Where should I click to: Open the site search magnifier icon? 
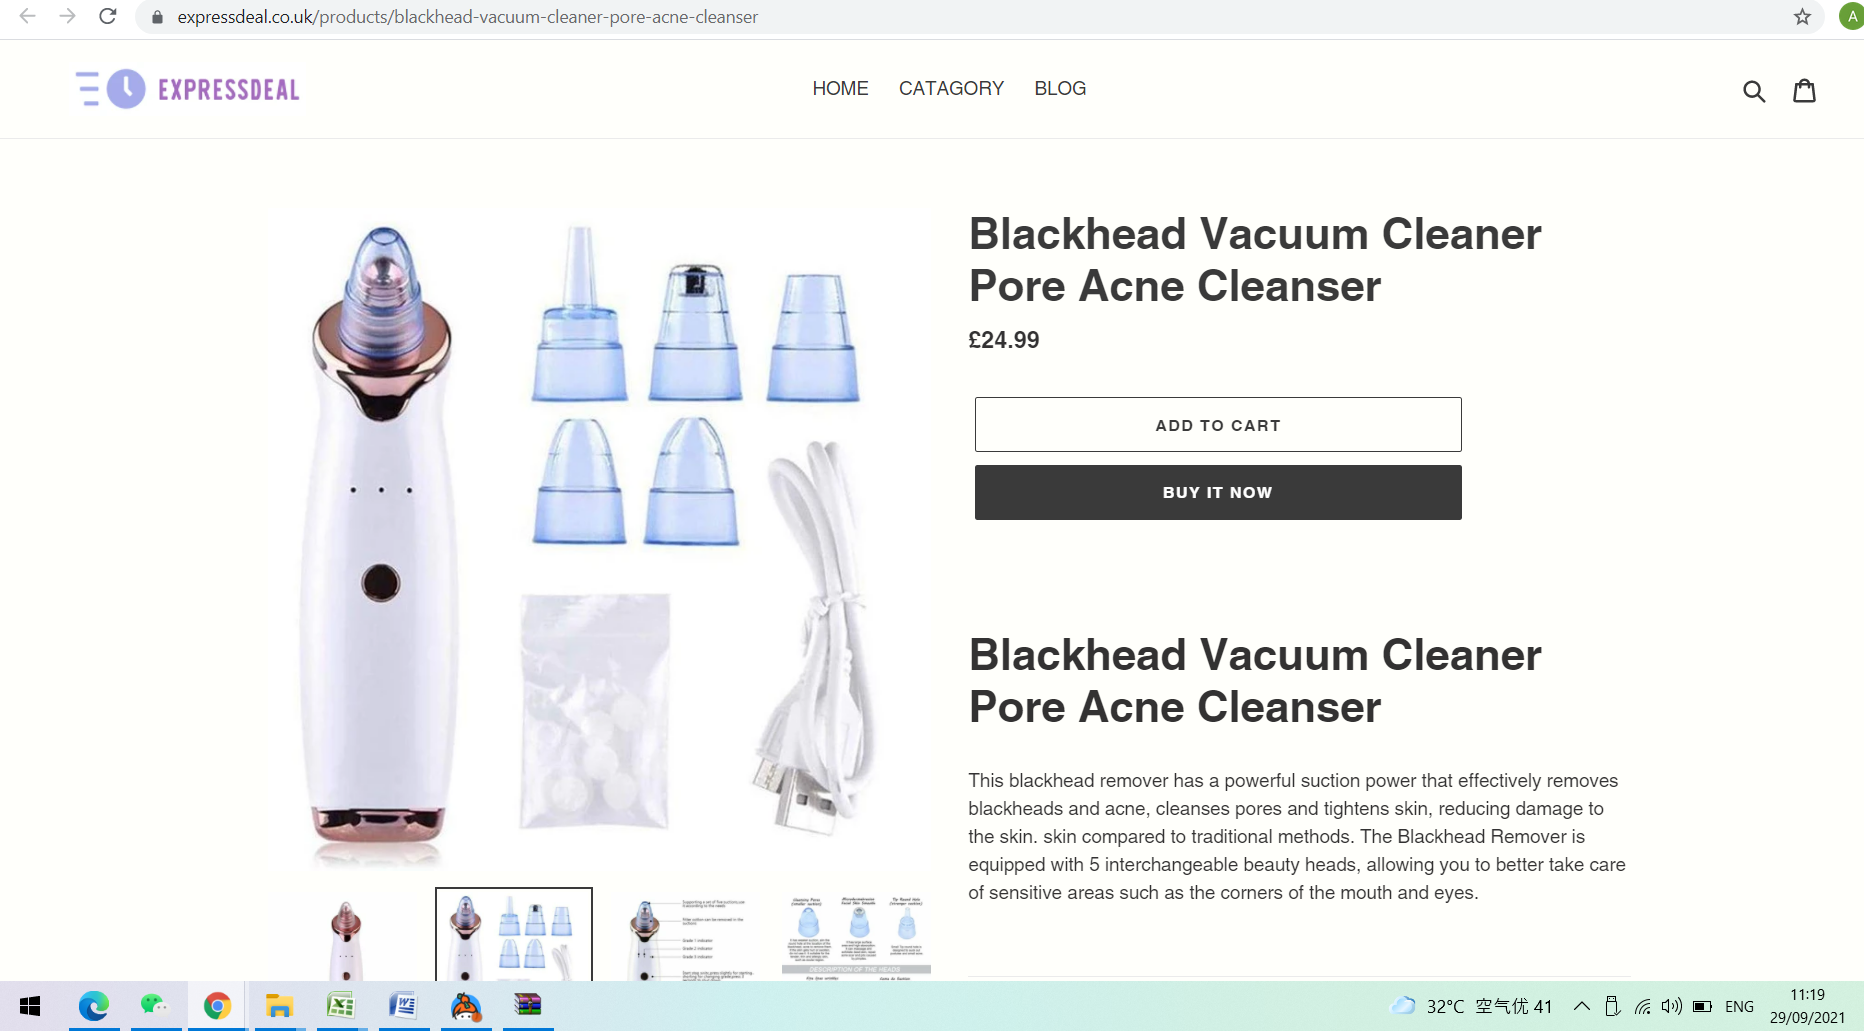coord(1754,91)
